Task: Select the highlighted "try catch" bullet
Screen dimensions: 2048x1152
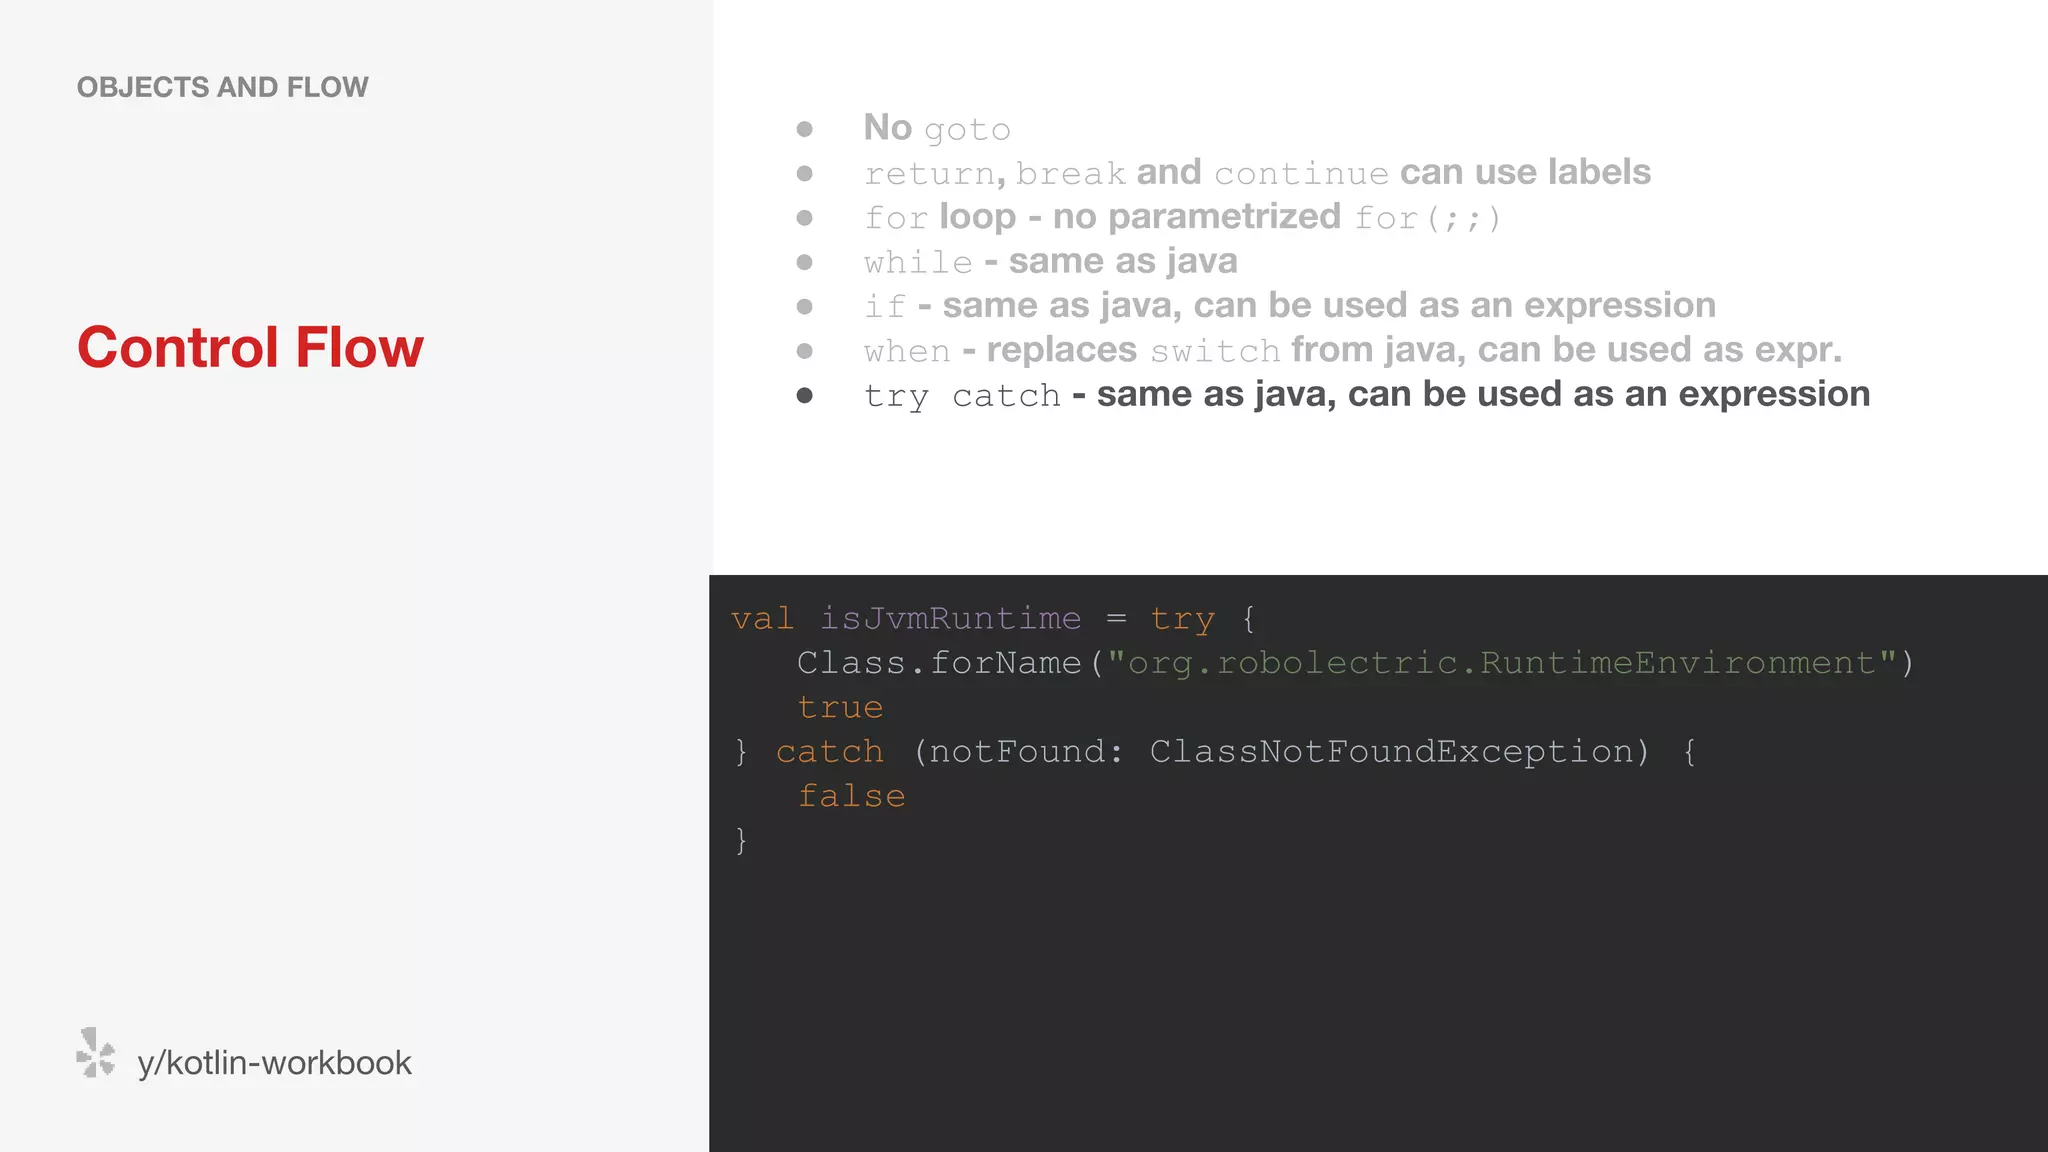Action: (x=1367, y=394)
